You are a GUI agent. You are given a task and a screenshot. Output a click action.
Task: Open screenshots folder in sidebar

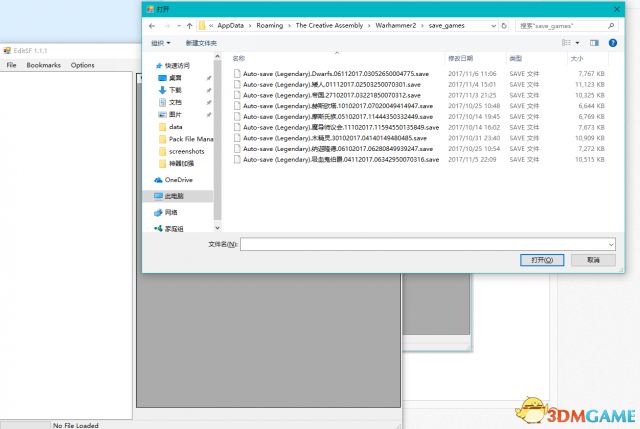tap(187, 151)
